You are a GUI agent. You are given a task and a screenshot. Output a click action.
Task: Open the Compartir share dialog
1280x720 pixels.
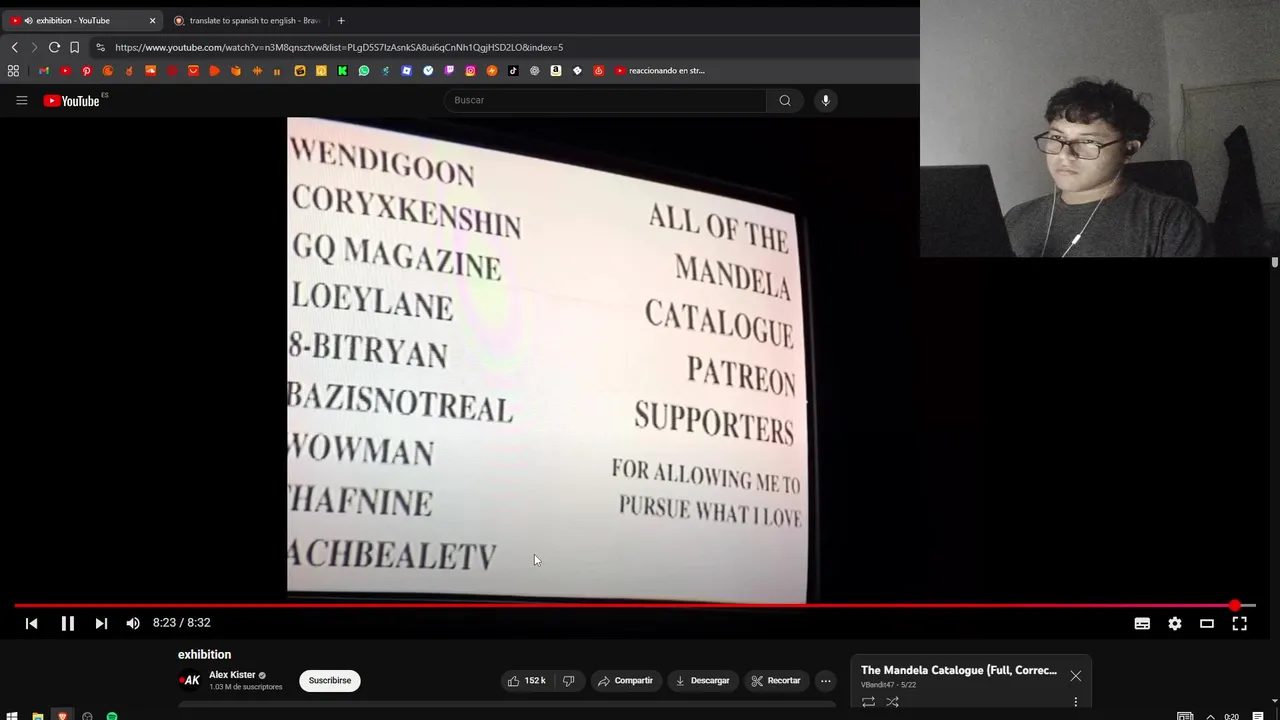point(625,681)
